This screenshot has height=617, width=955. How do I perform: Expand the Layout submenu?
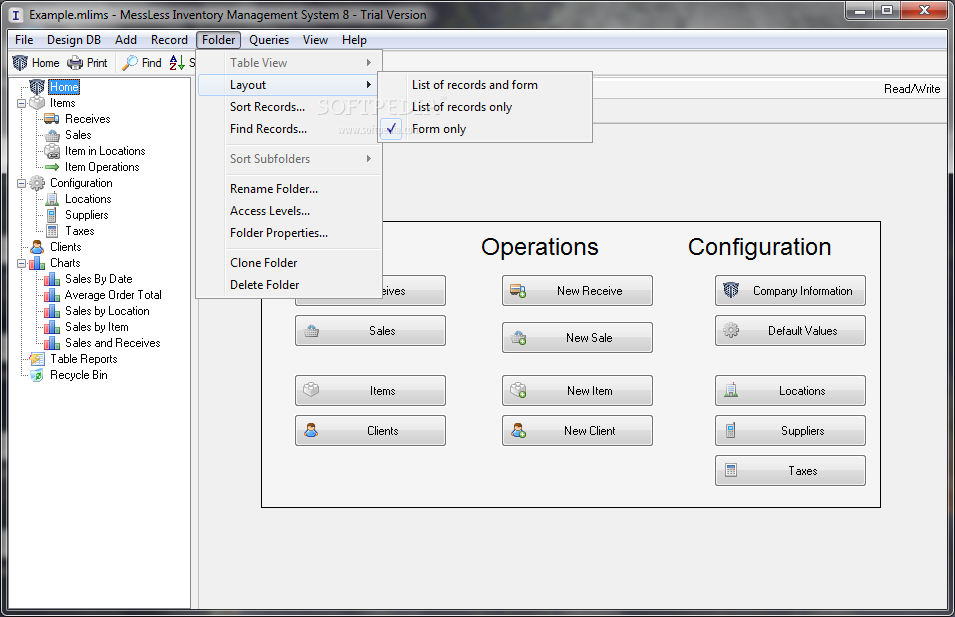(290, 85)
